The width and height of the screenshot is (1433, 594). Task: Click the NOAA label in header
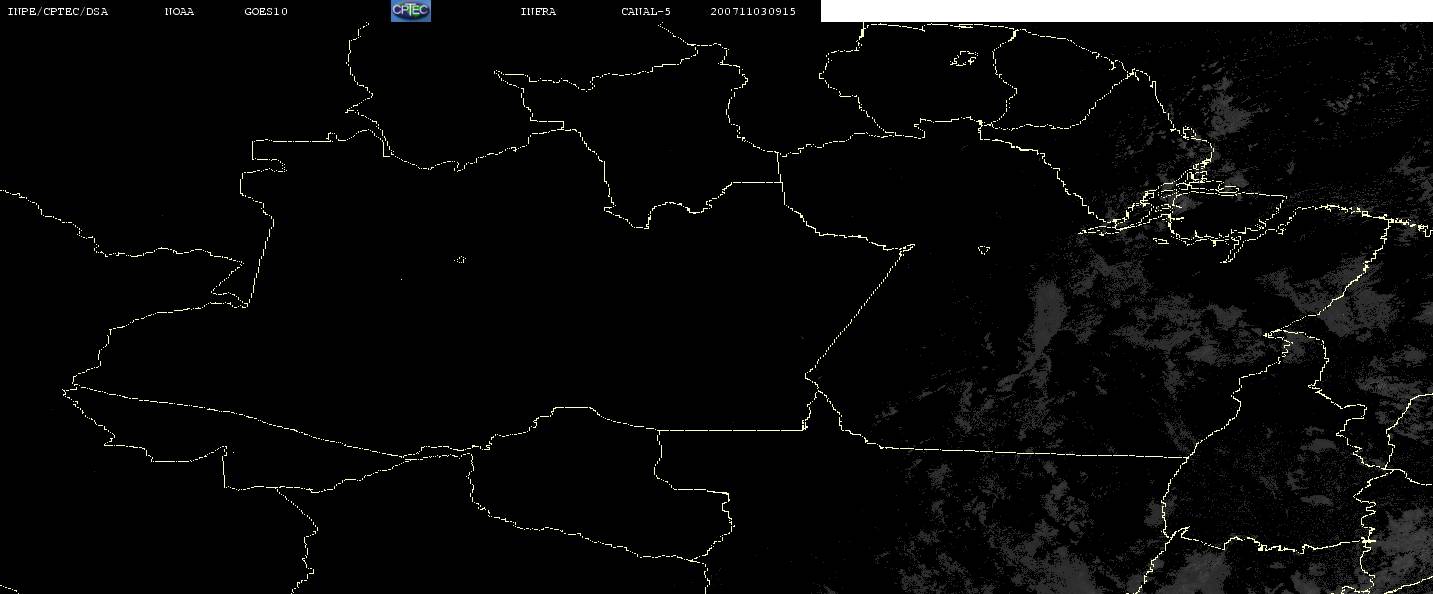click(x=179, y=11)
